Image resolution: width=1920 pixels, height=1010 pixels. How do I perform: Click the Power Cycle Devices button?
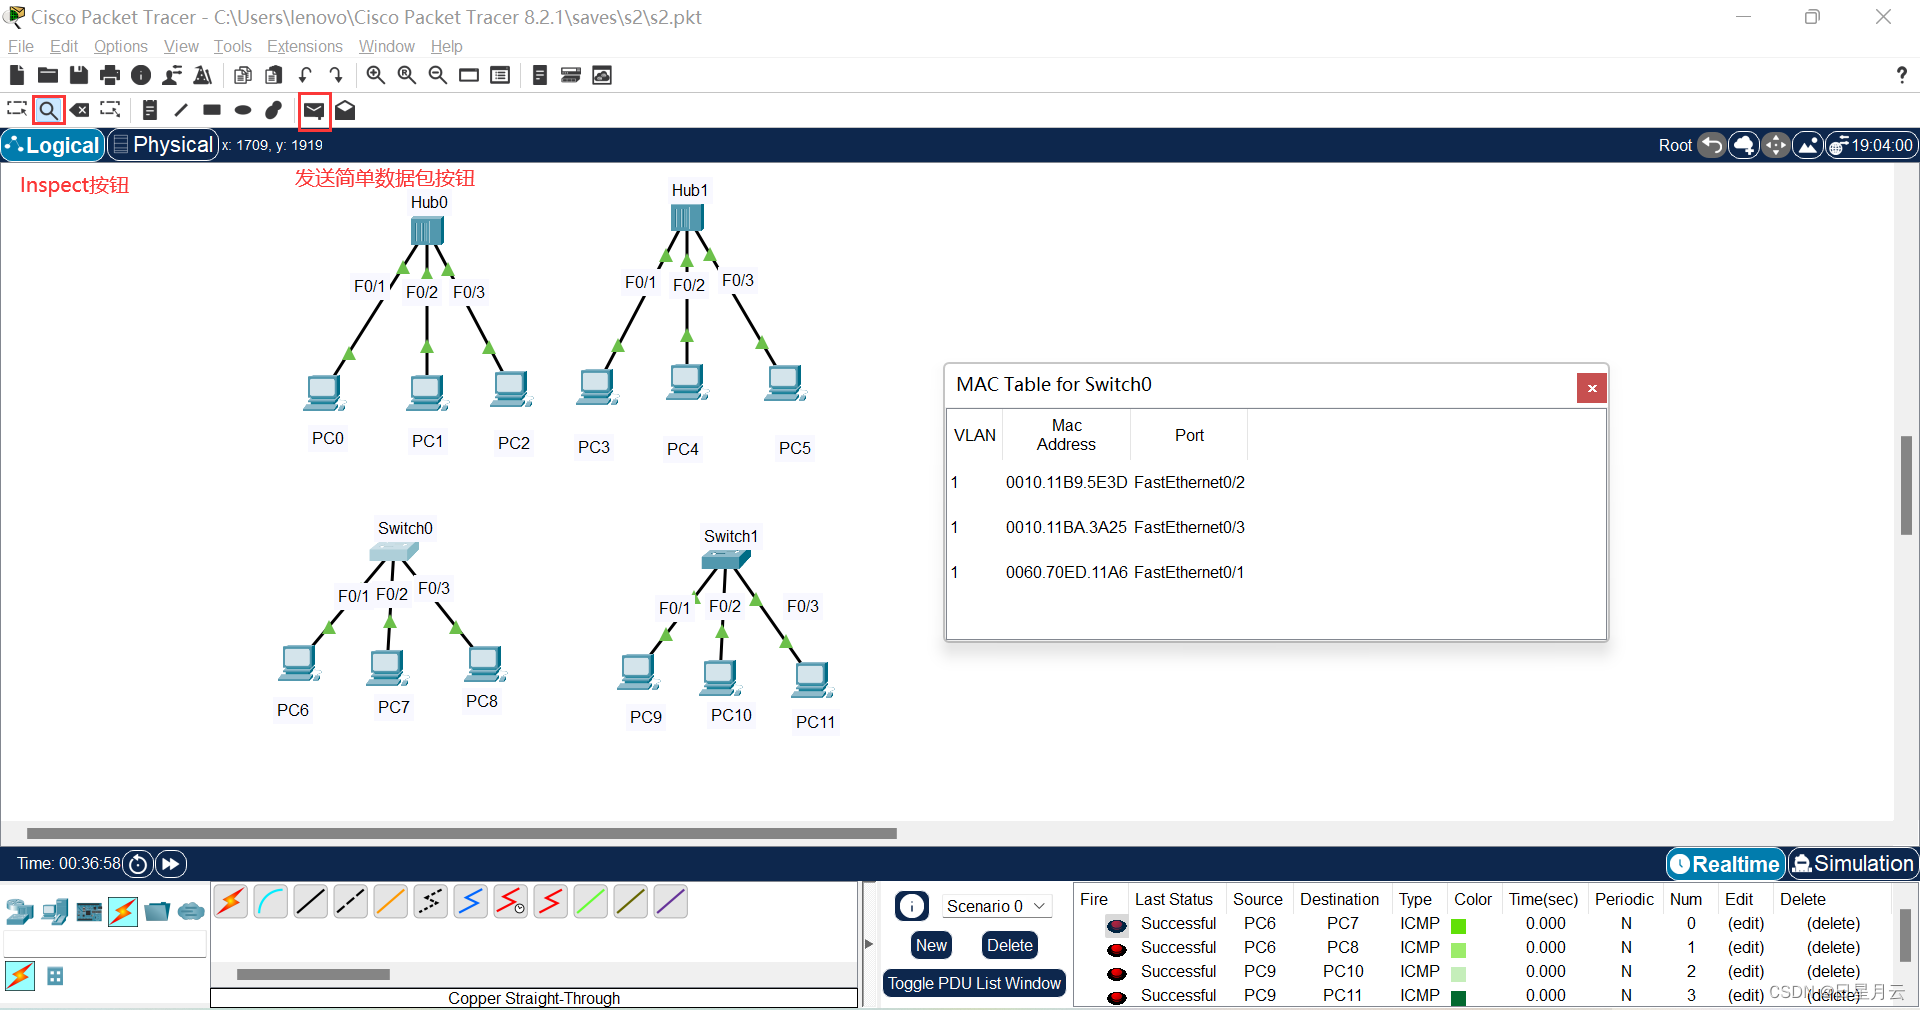[138, 864]
